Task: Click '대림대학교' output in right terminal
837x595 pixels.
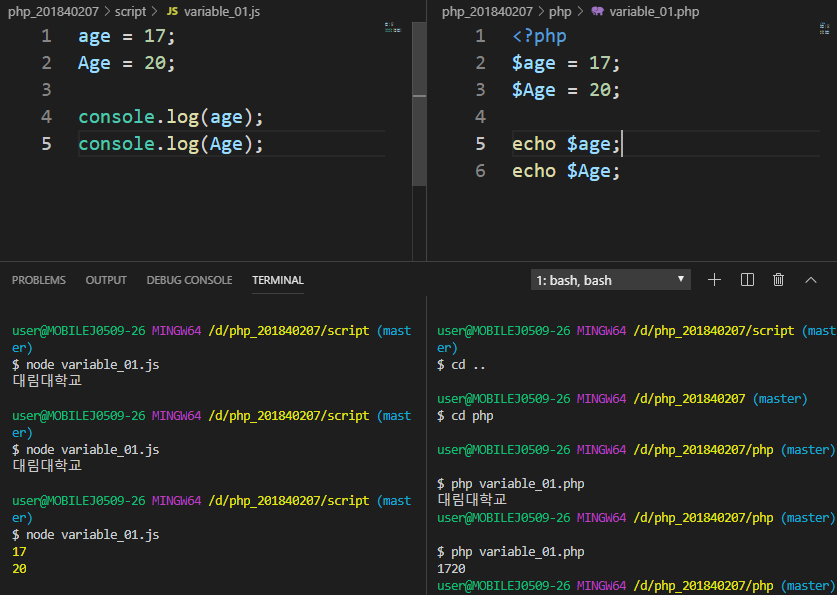Action: click(472, 499)
